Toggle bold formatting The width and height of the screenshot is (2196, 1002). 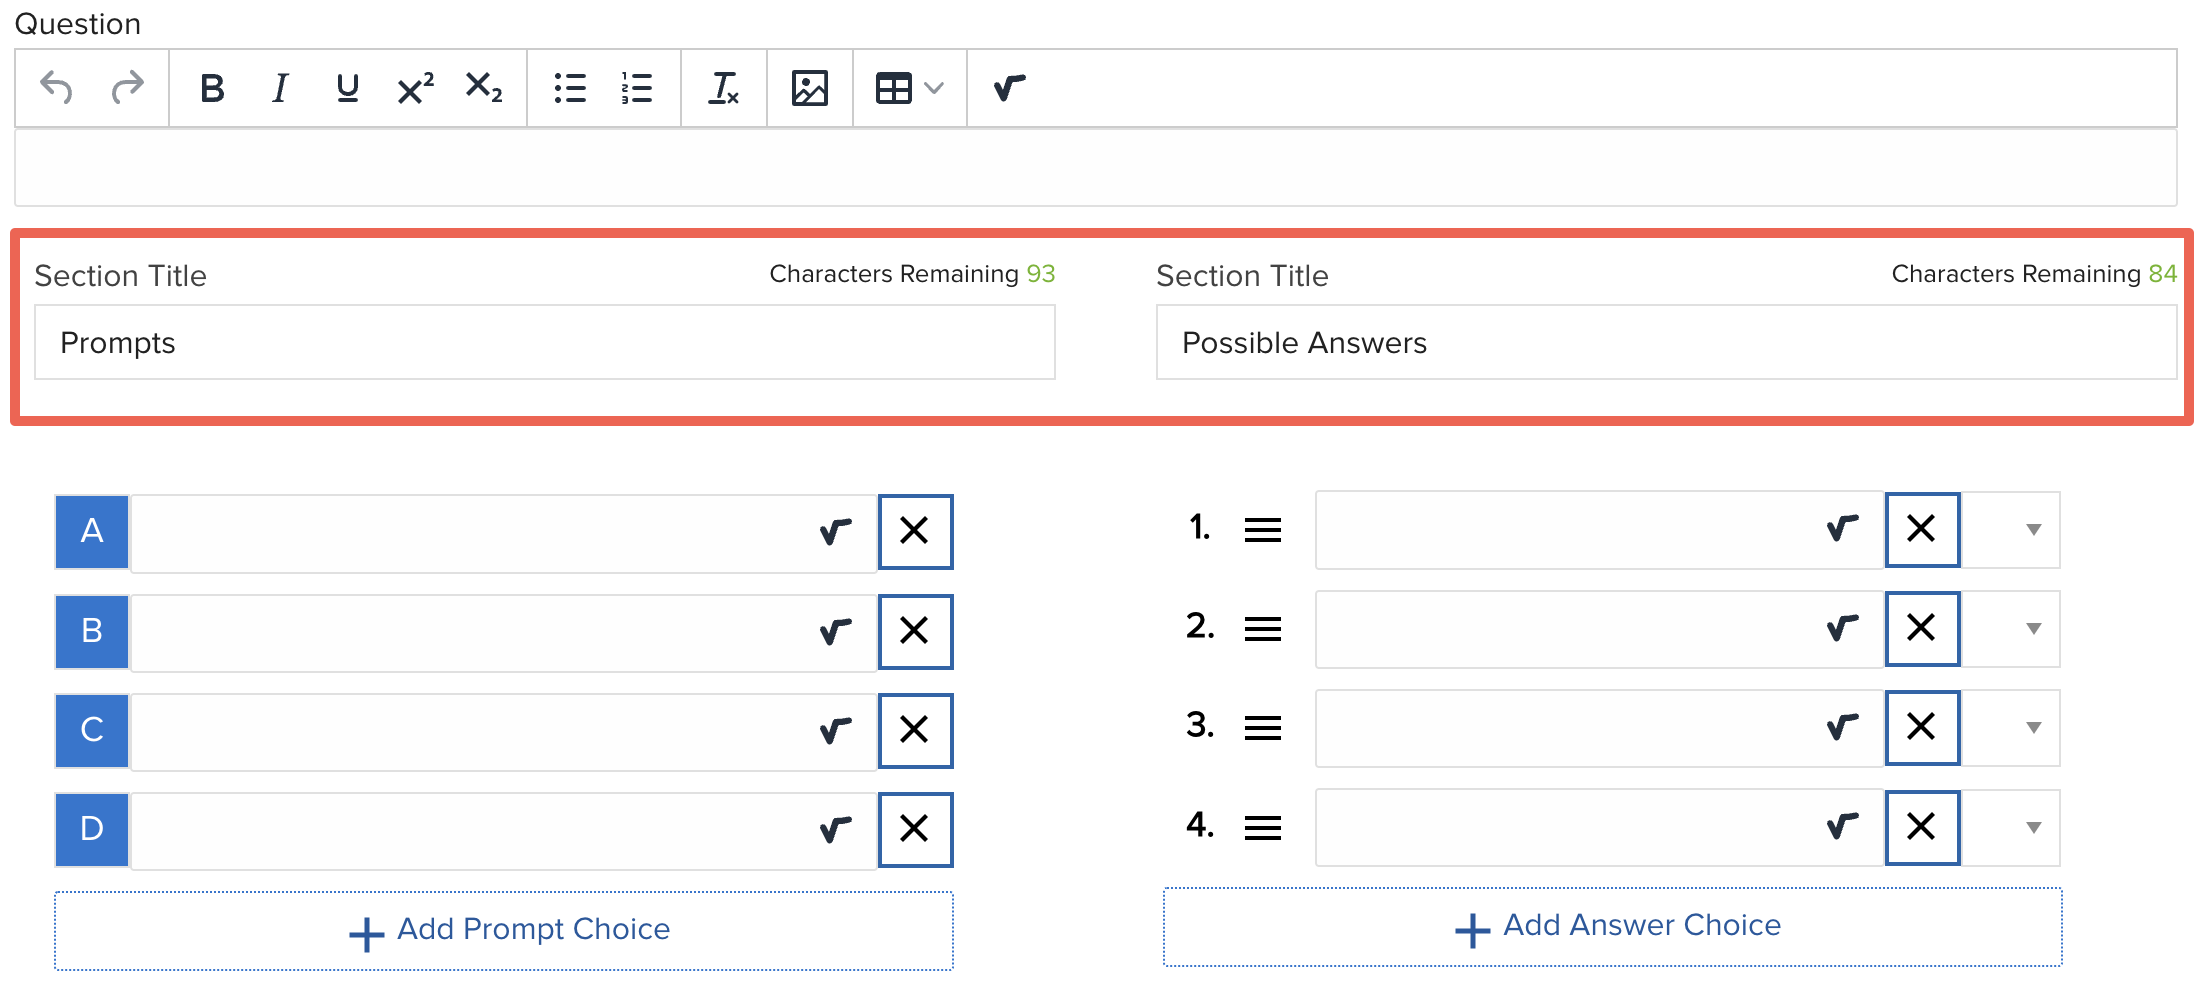coord(212,88)
